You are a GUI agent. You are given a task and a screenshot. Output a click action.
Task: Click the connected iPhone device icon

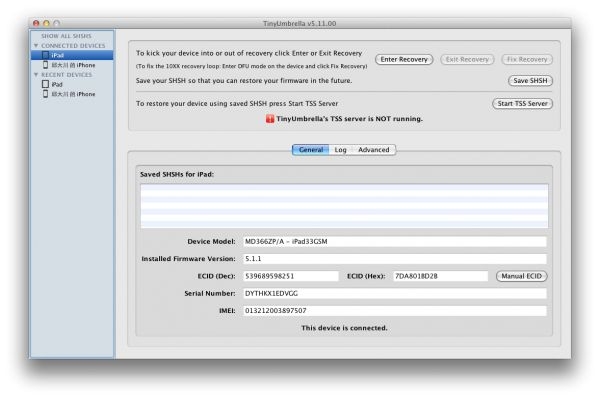point(46,65)
